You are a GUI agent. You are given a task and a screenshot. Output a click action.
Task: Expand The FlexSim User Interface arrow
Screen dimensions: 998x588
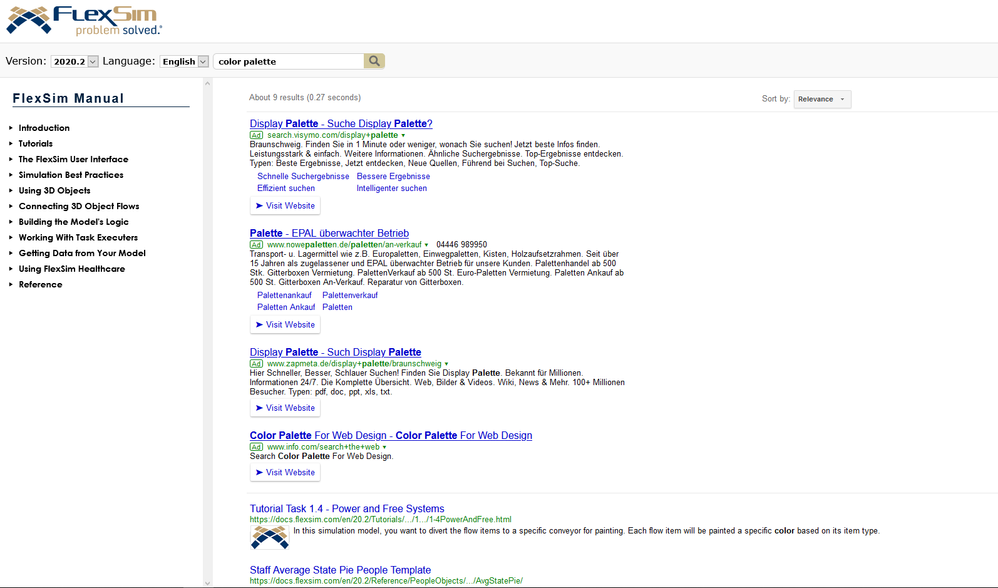pos(11,159)
